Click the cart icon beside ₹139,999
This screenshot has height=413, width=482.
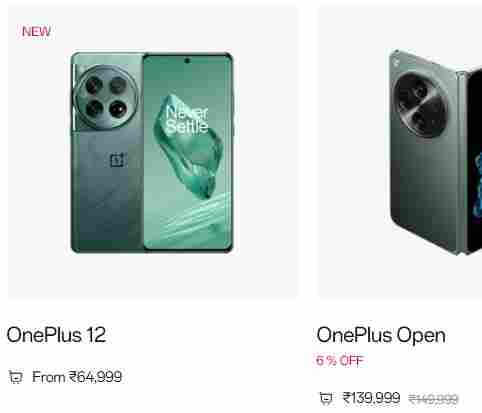coord(326,398)
